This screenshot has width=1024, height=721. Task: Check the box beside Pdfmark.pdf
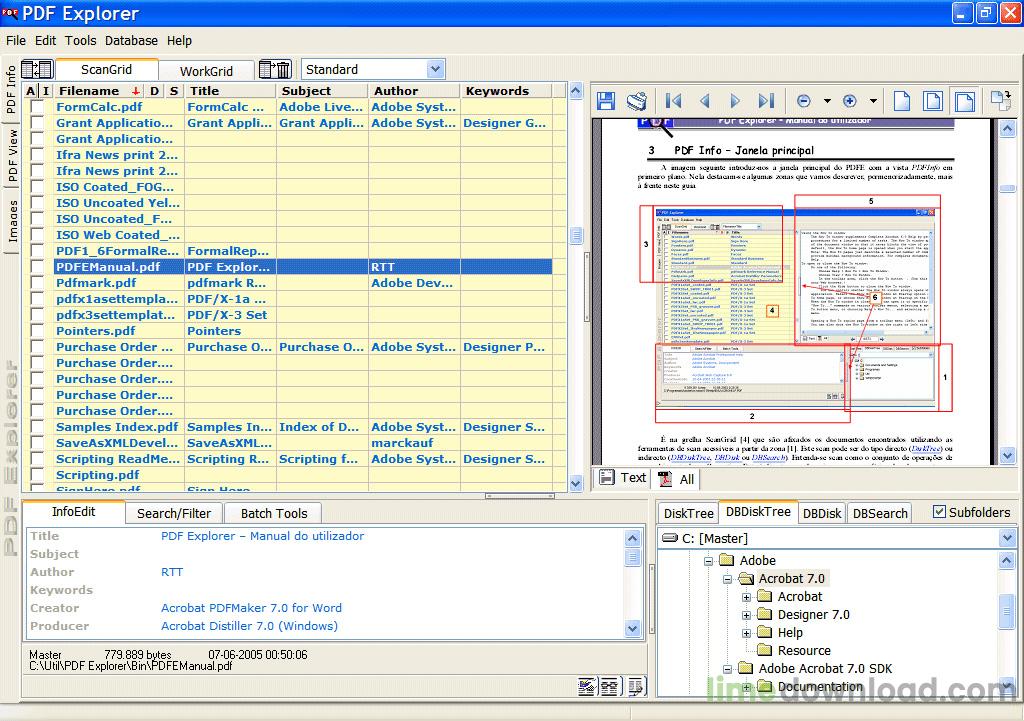click(38, 283)
